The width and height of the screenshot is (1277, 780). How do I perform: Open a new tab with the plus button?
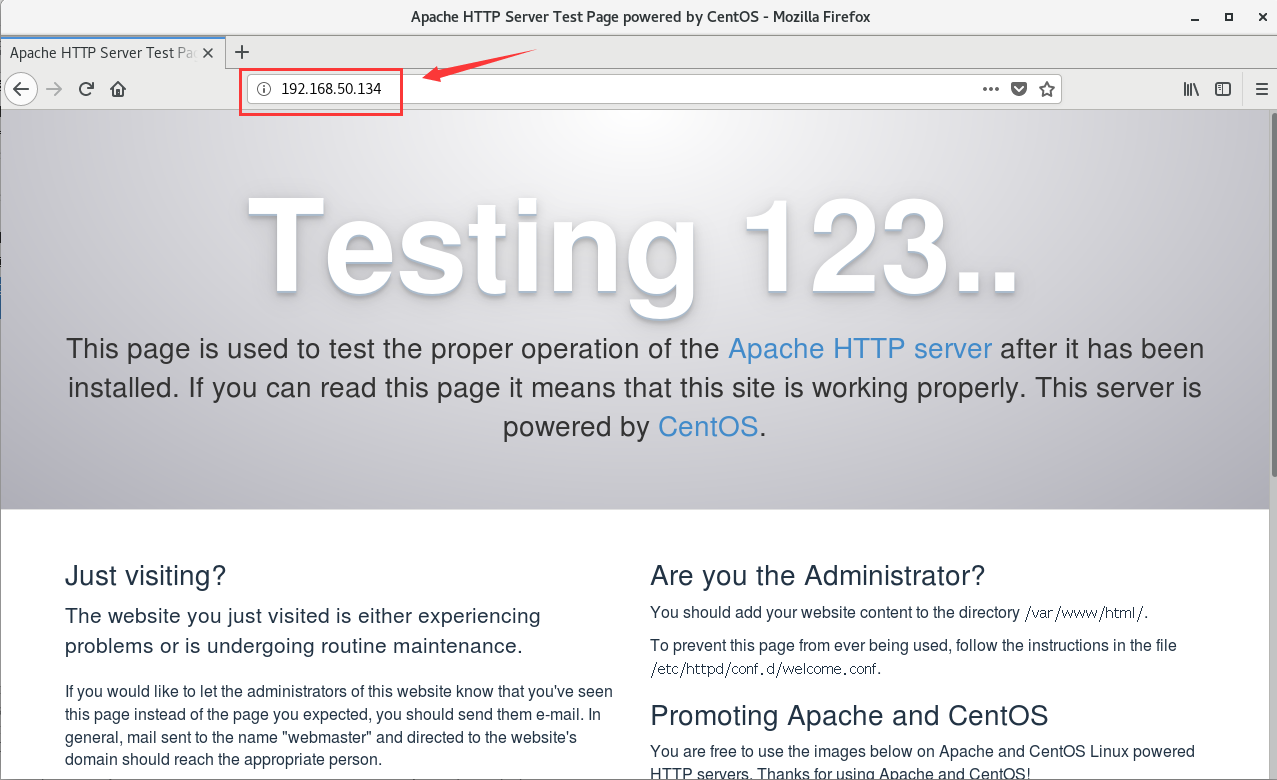coord(241,52)
